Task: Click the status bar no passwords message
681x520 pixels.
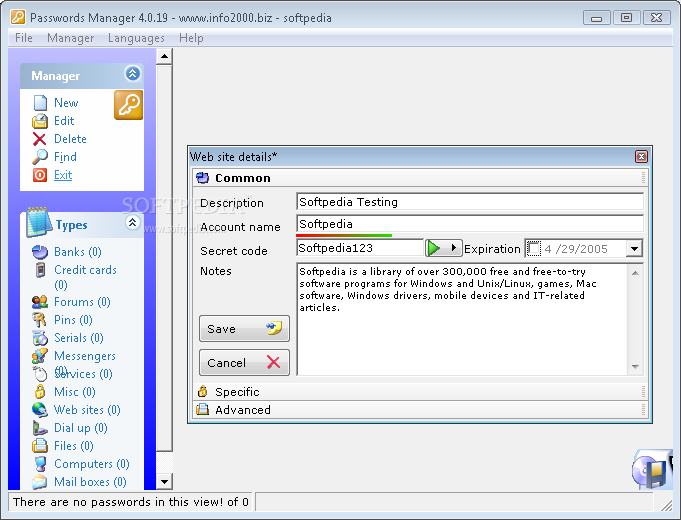Action: (131, 502)
